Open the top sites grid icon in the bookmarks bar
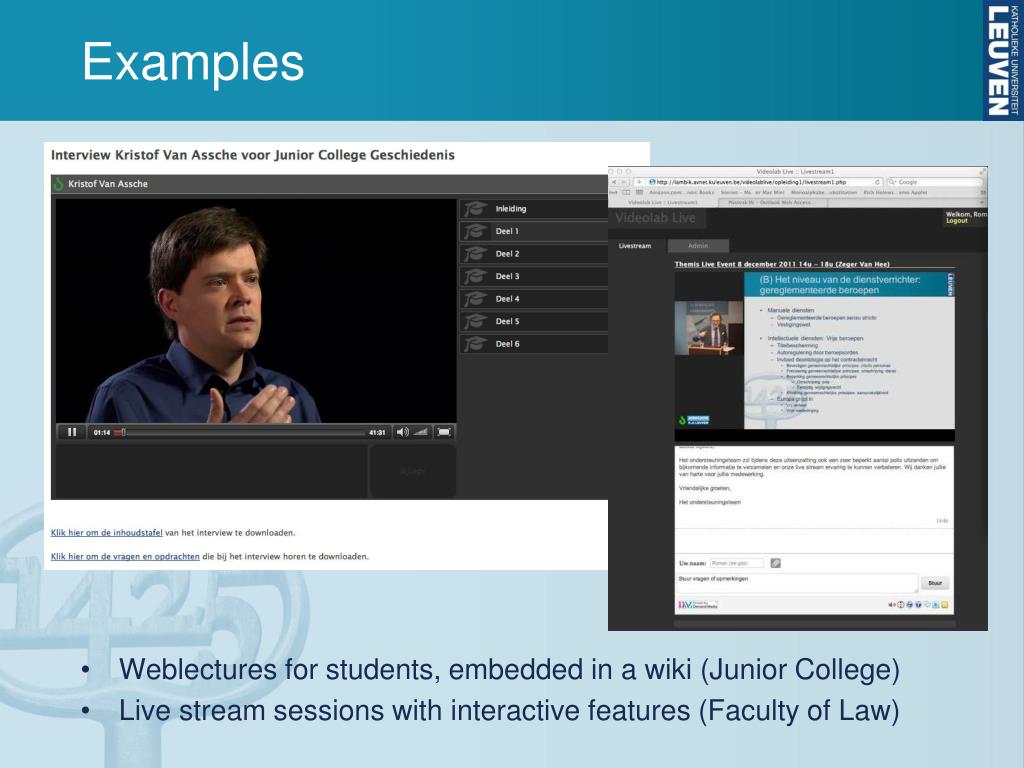The width and height of the screenshot is (1024, 768). pos(639,193)
